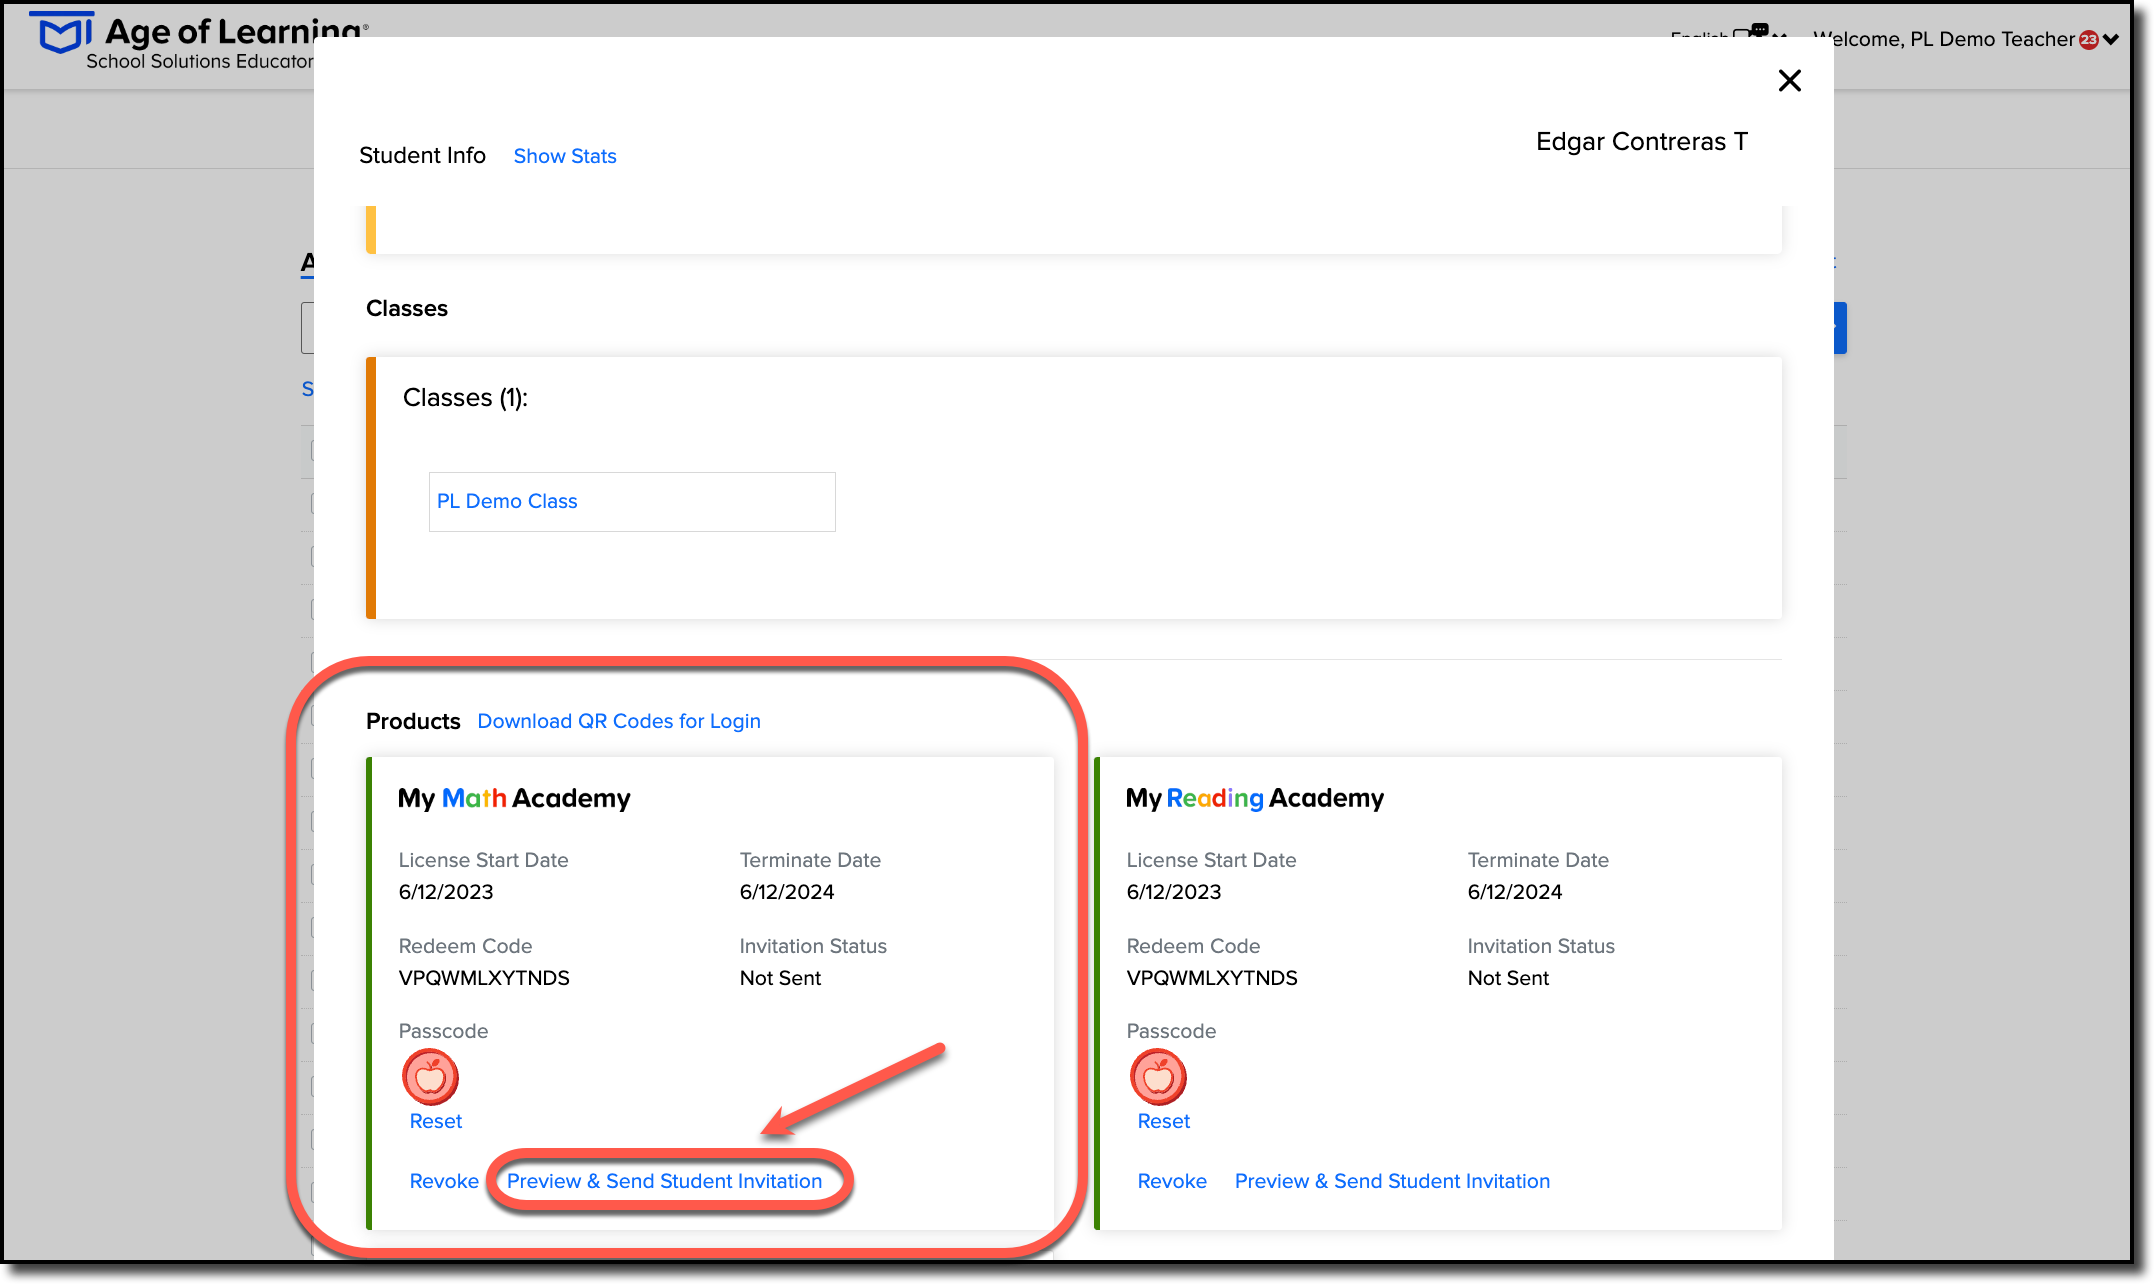The height and width of the screenshot is (1284, 2154).
Task: Open the Welcome PL Demo Teacher menu
Action: [1966, 39]
